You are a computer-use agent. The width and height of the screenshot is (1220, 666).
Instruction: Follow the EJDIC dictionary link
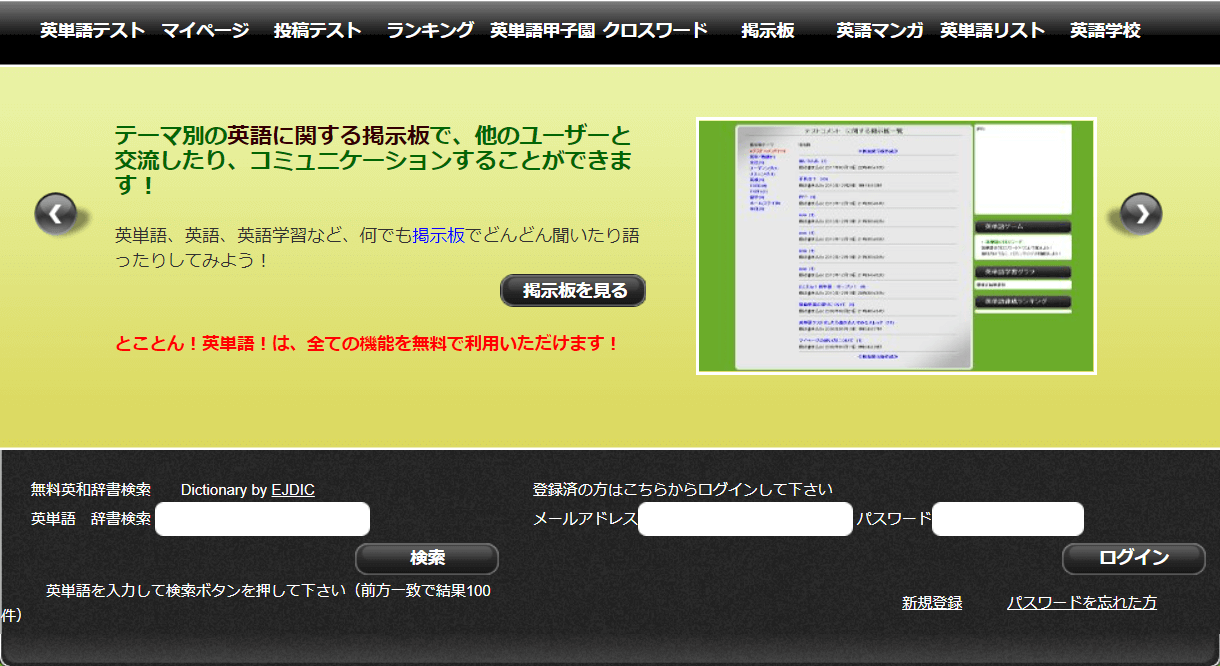click(x=293, y=490)
